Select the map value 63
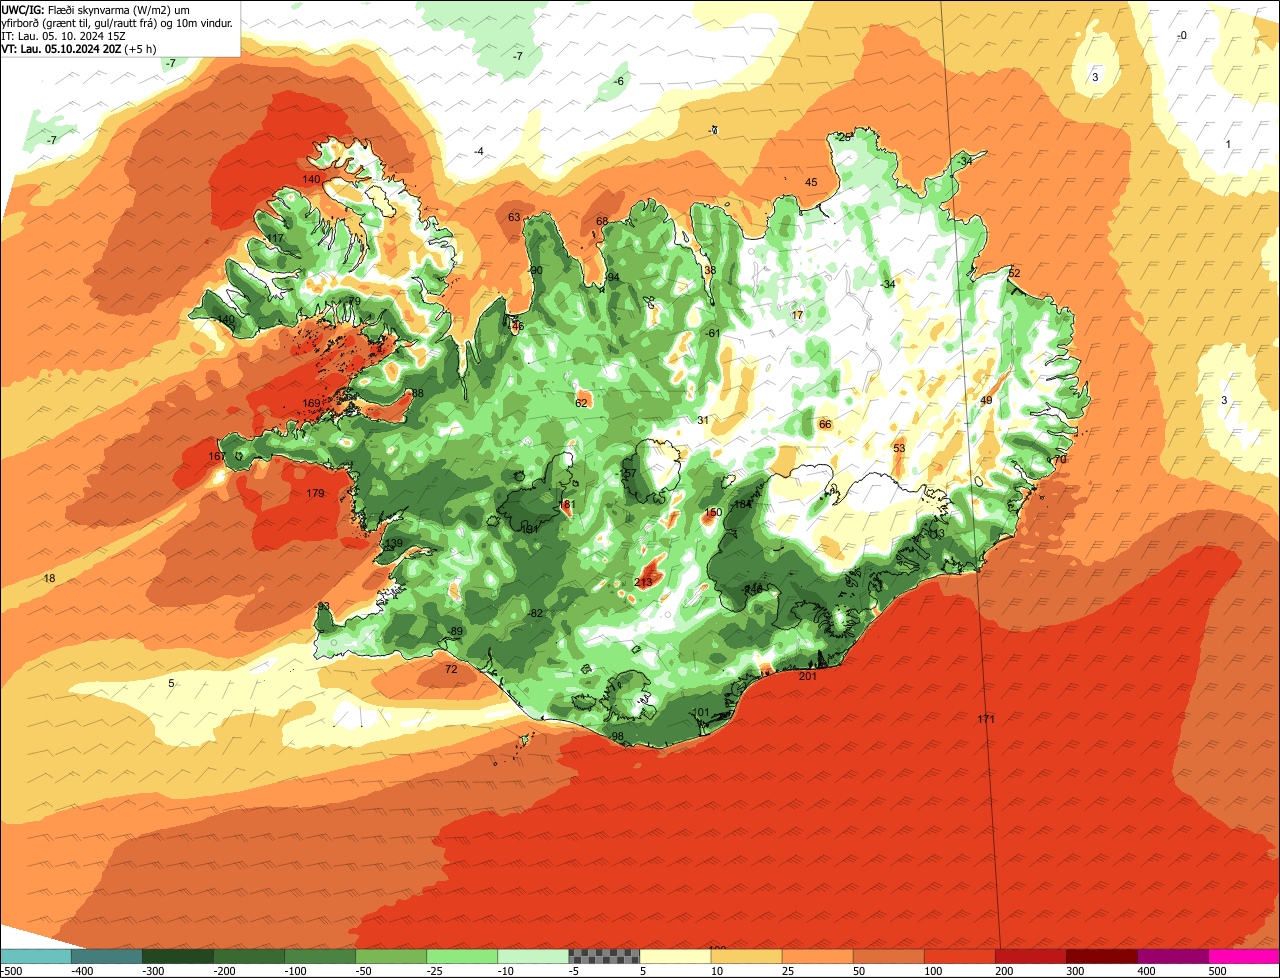The width and height of the screenshot is (1280, 978). point(514,217)
